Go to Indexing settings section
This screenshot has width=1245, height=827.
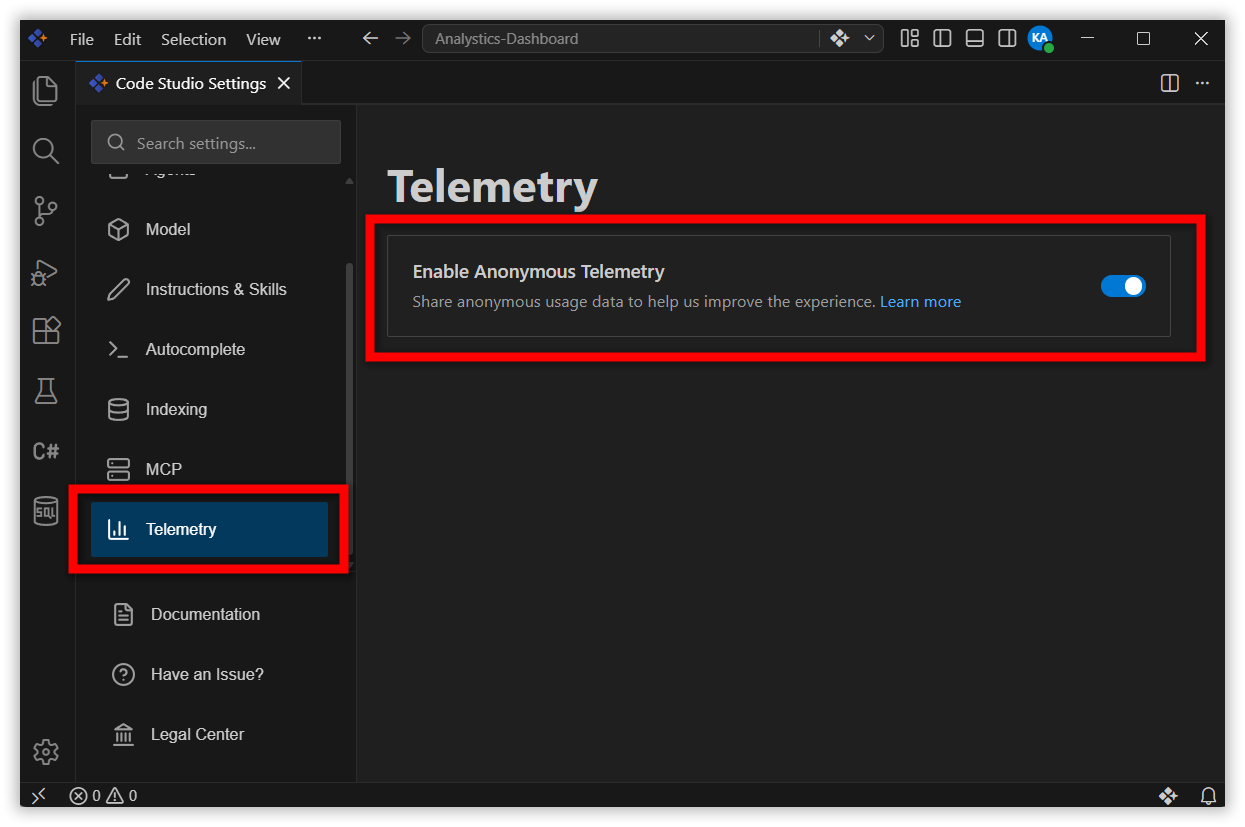(209, 409)
